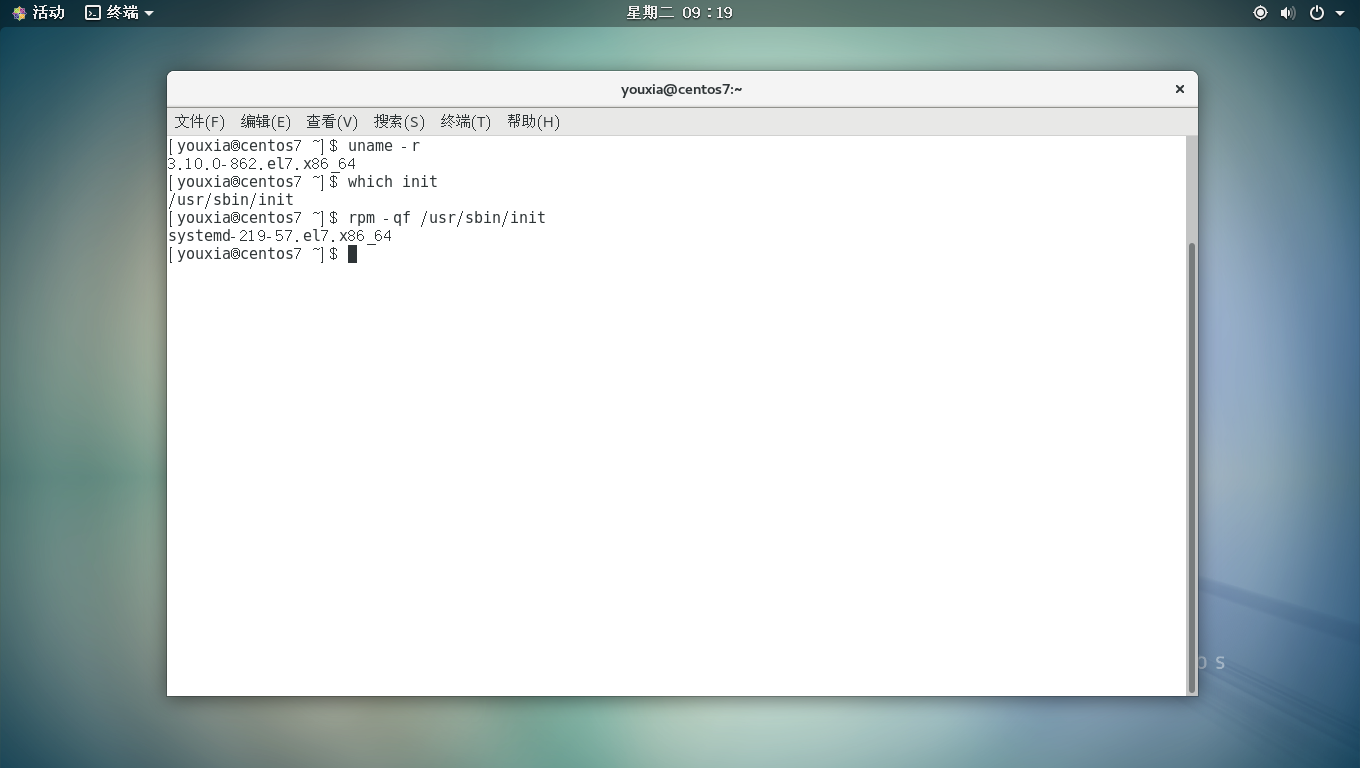
Task: Click the GNOME foot icon beside 活动
Action: click(19, 13)
